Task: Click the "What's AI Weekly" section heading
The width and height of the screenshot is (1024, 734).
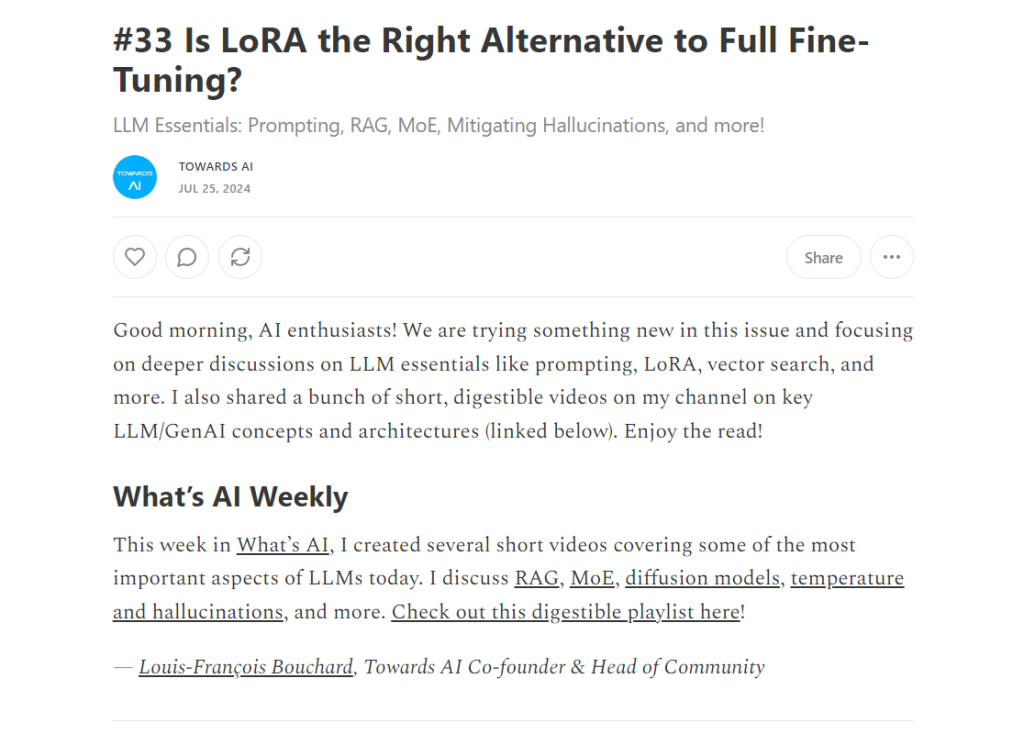Action: tap(231, 497)
